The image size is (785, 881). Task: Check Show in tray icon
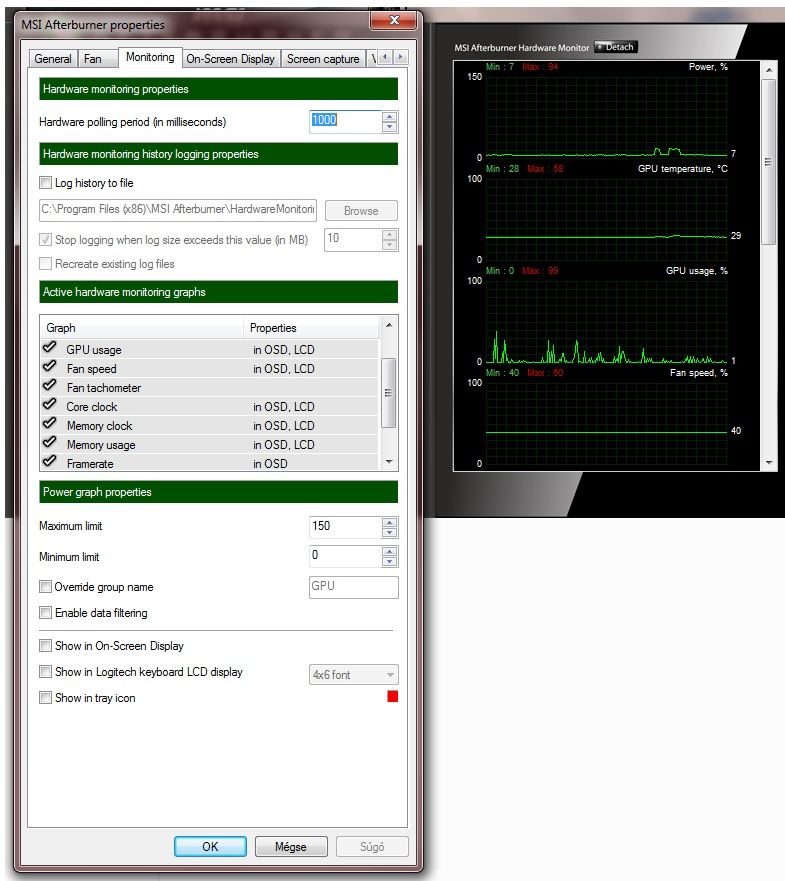point(46,698)
